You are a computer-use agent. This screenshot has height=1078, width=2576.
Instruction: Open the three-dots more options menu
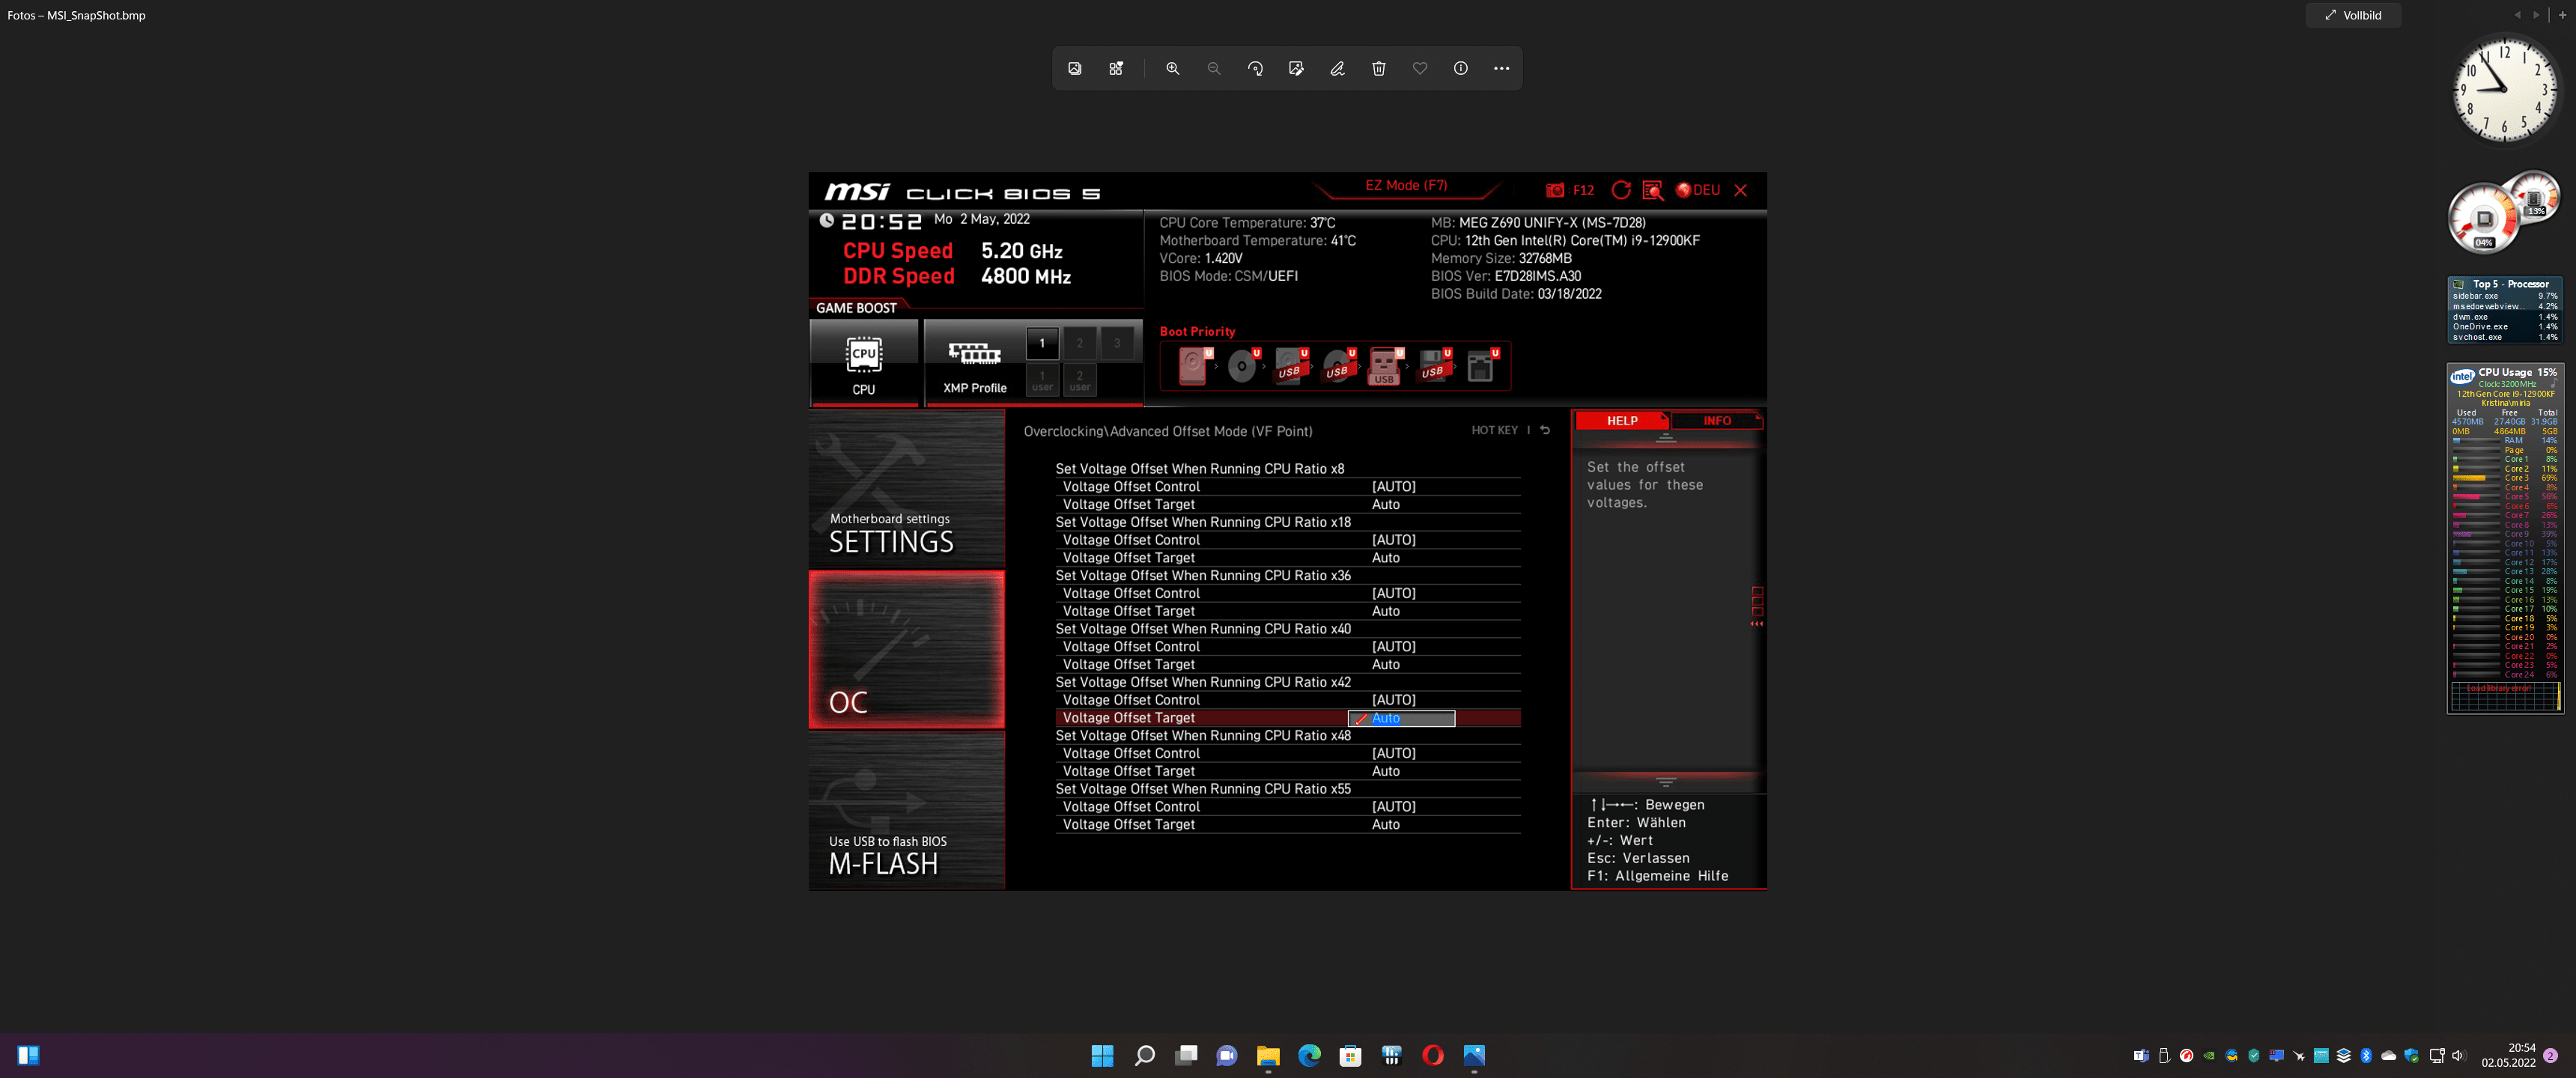1501,68
